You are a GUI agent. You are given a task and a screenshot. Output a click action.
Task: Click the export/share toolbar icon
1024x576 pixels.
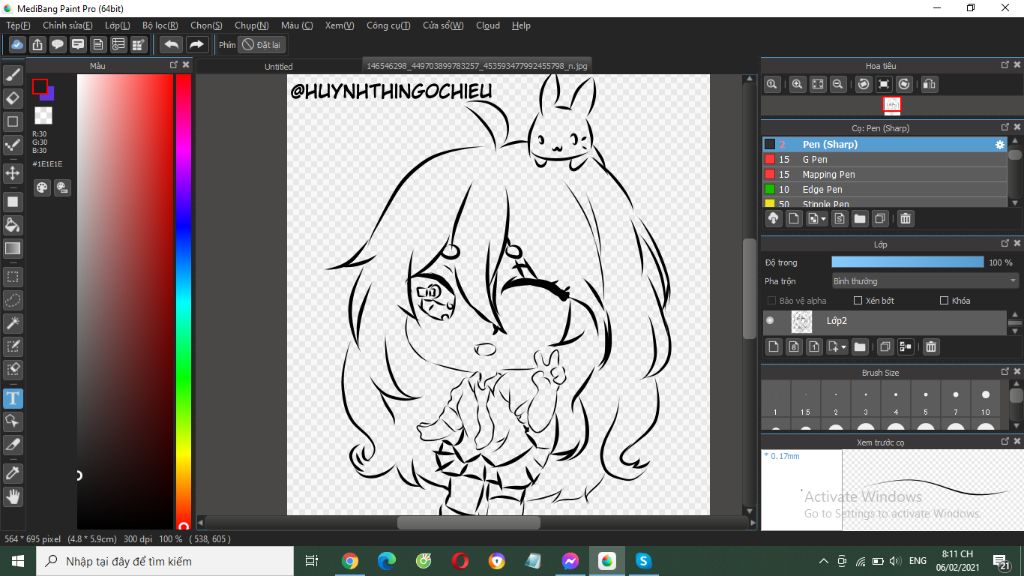pyautogui.click(x=37, y=44)
